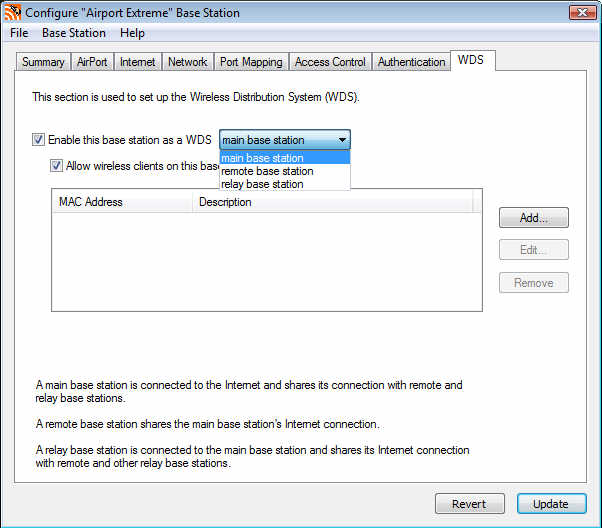Image resolution: width=602 pixels, height=528 pixels.
Task: Click the Update button
Action: 551,503
